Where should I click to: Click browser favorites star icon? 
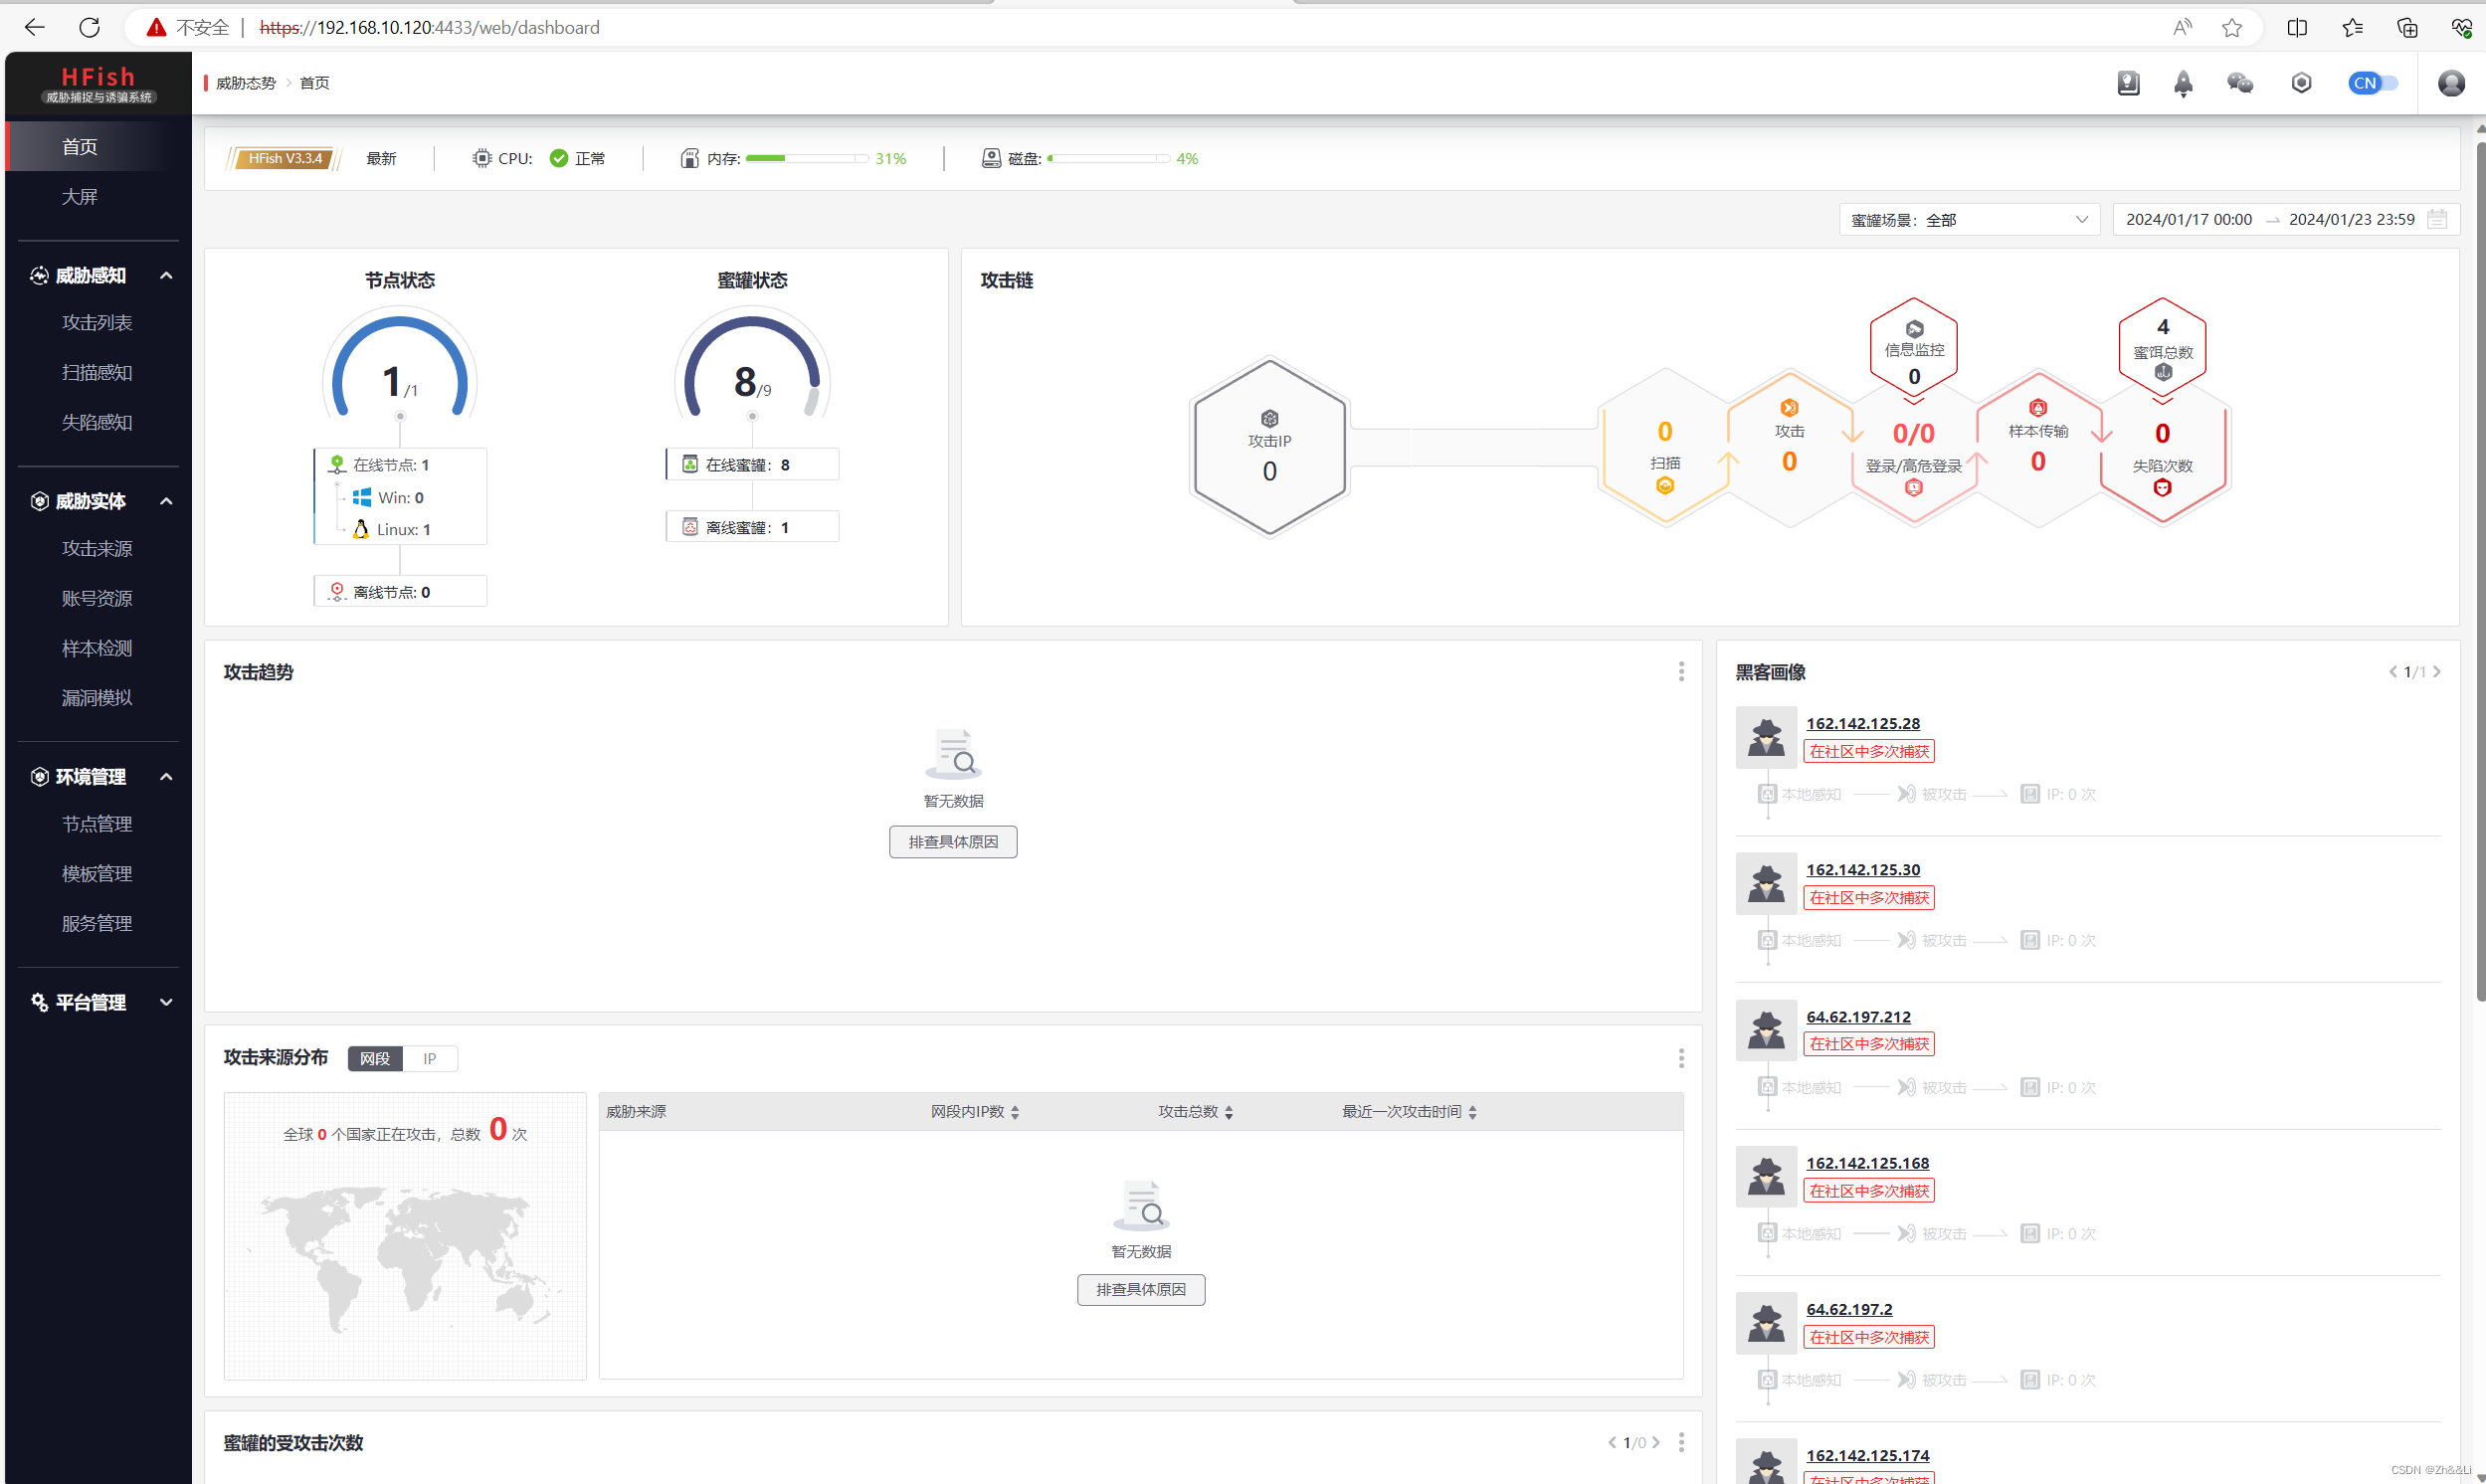(x=2231, y=27)
